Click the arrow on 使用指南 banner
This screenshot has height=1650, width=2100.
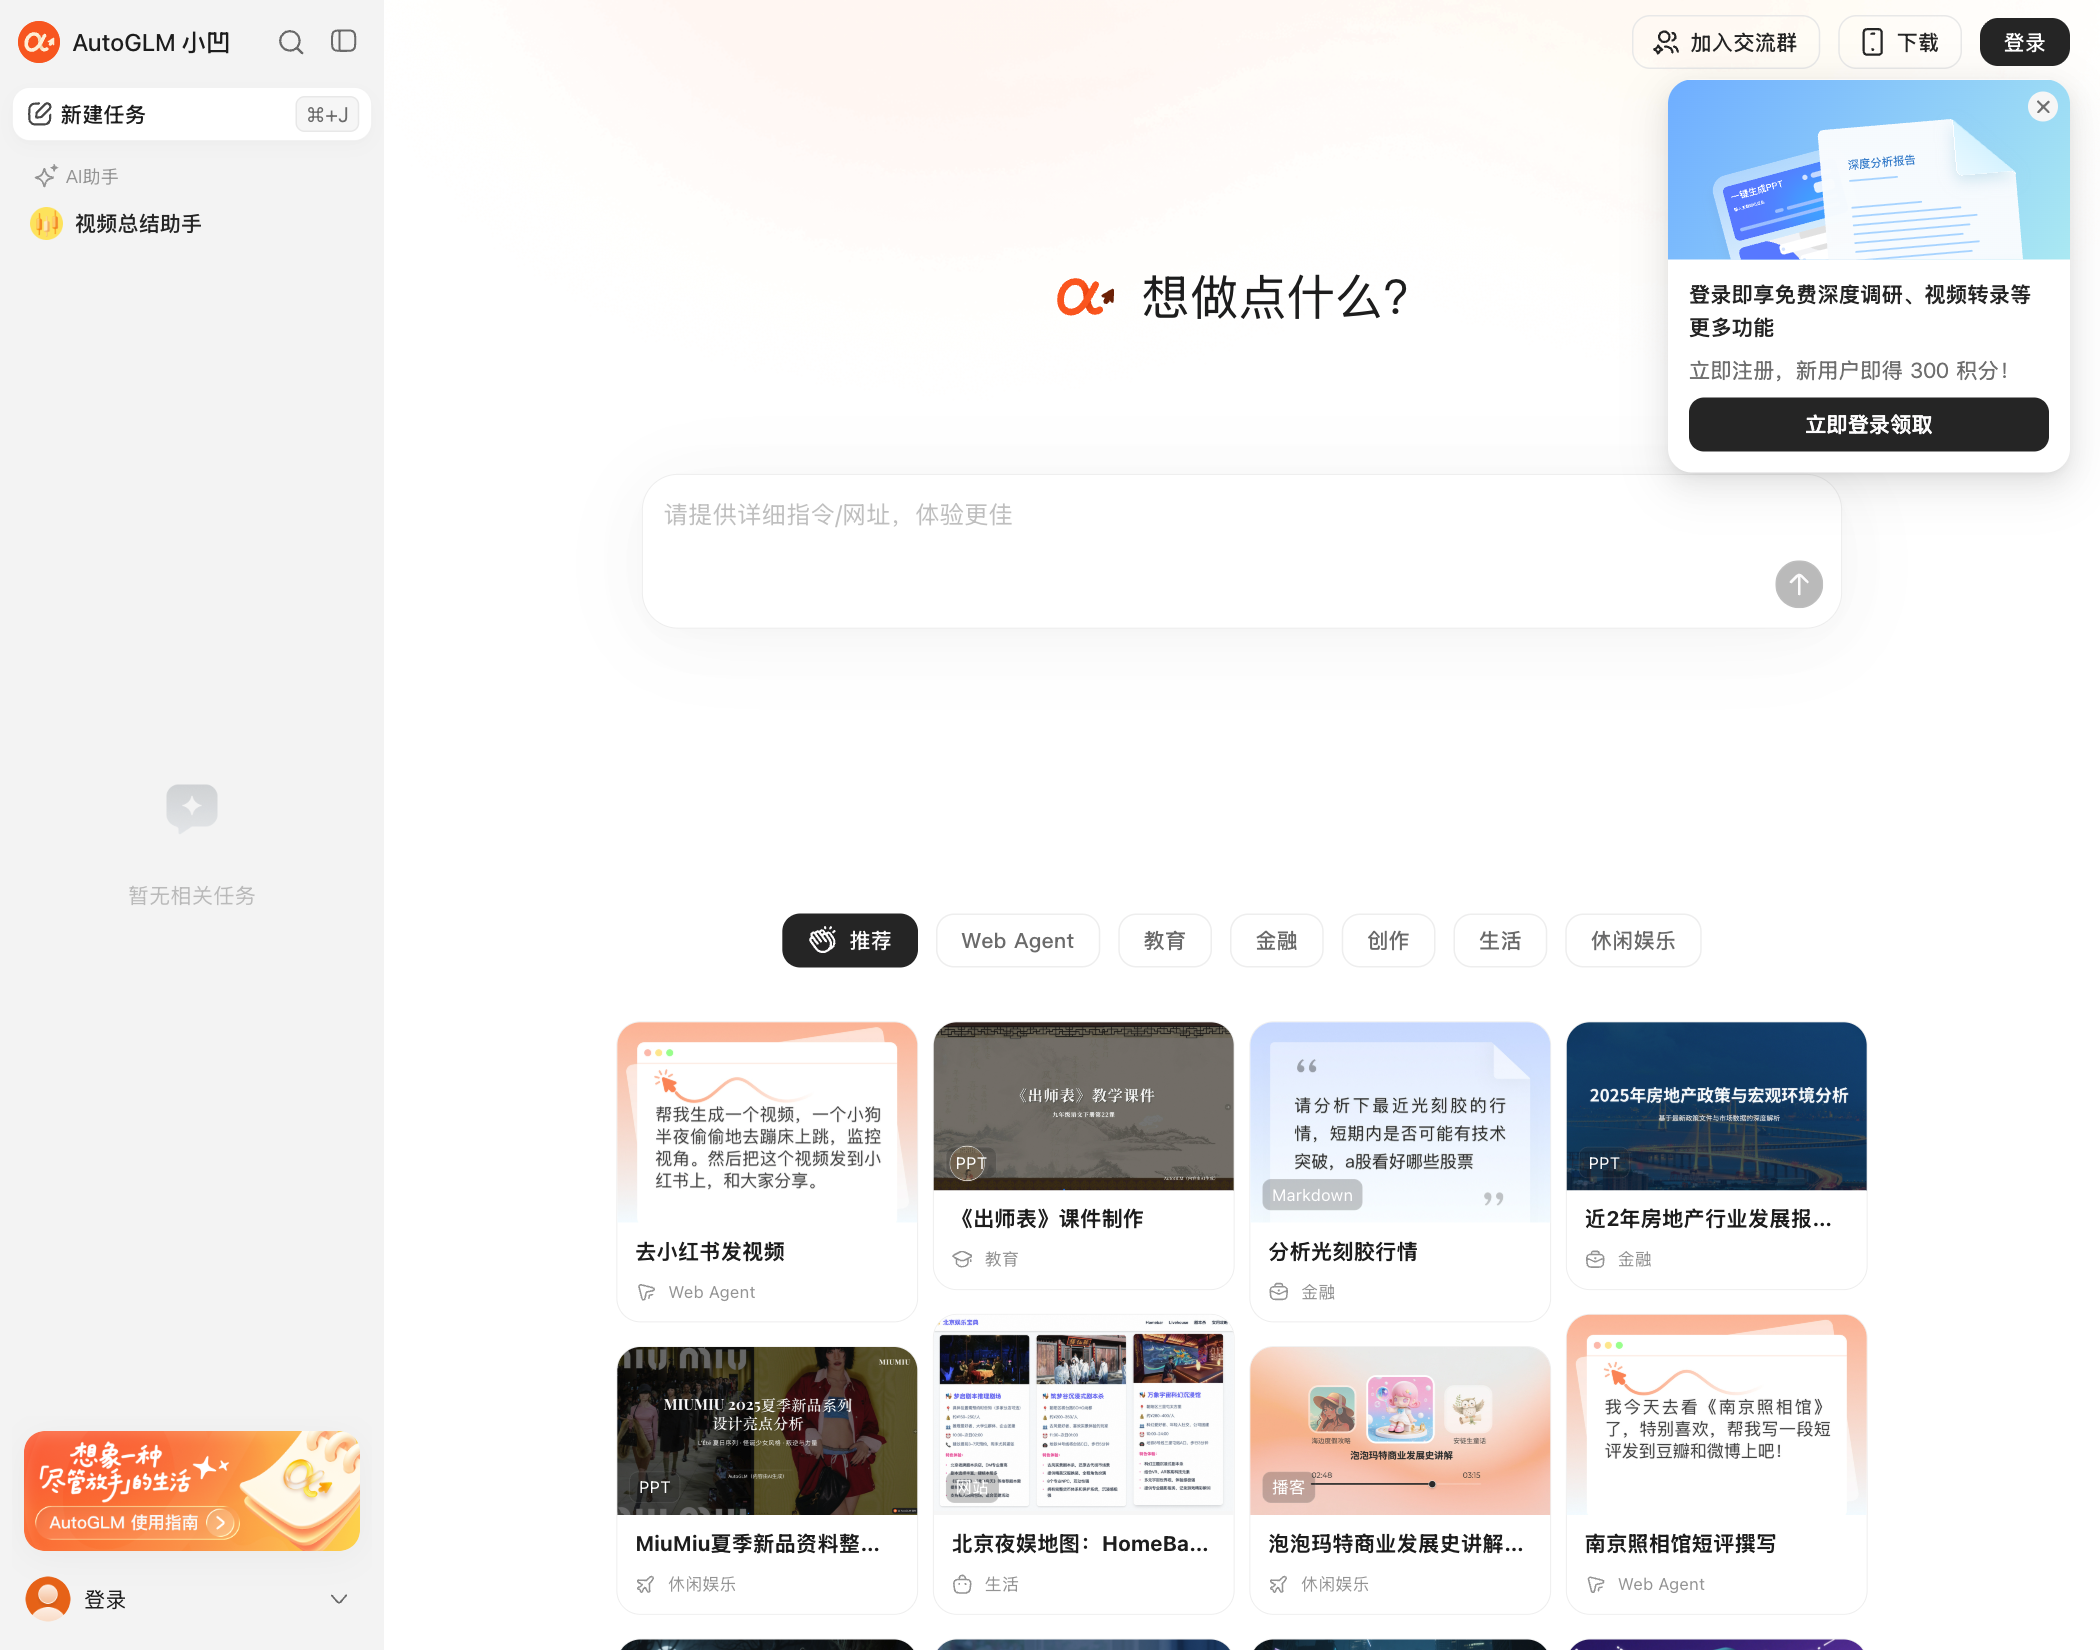pyautogui.click(x=220, y=1522)
